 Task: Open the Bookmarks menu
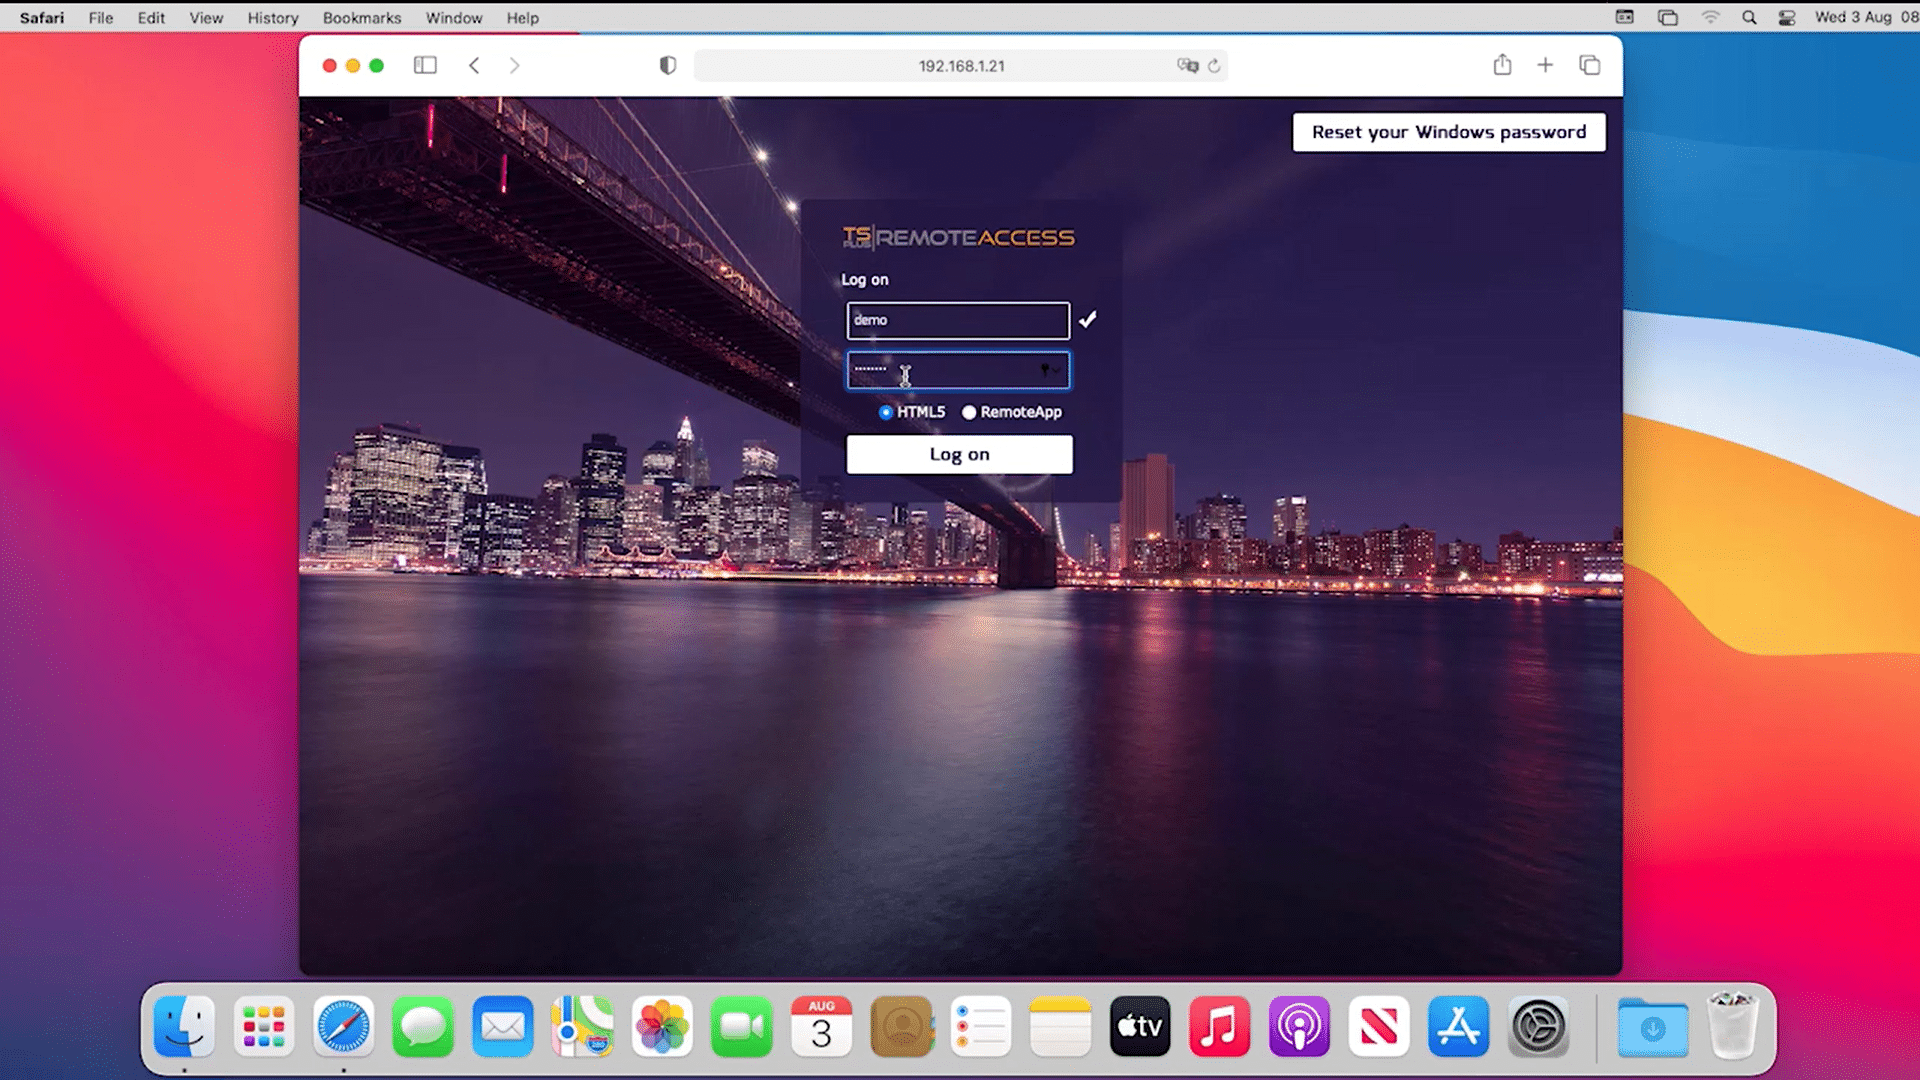point(361,18)
